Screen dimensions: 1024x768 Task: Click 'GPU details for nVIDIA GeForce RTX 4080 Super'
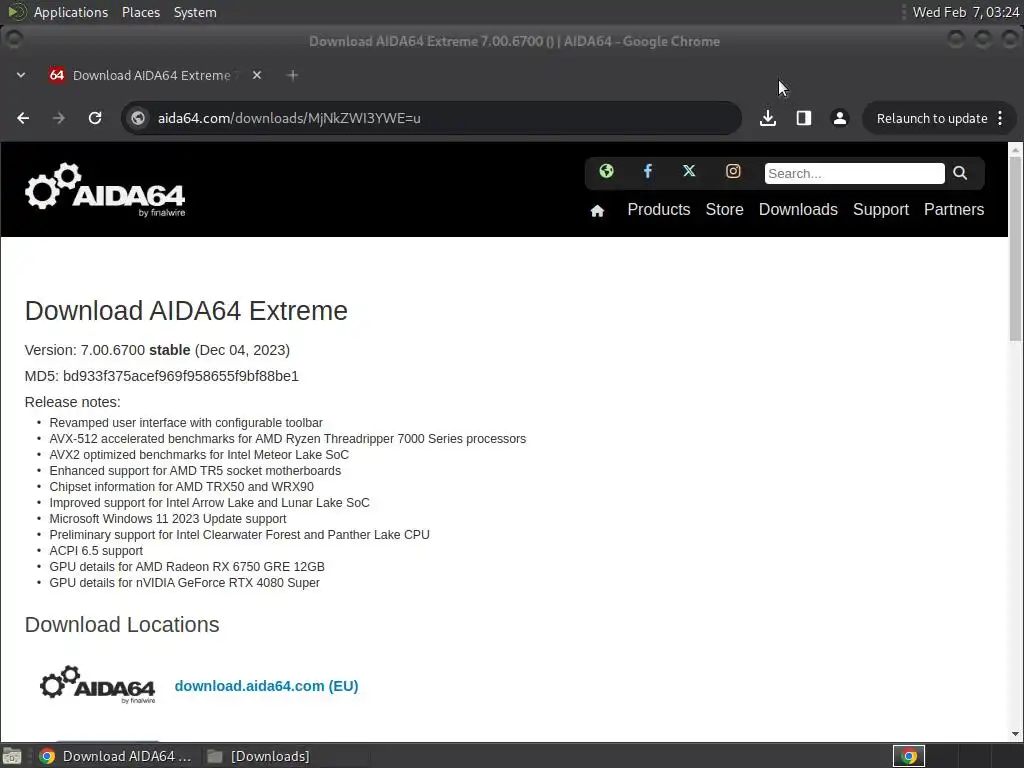point(185,583)
